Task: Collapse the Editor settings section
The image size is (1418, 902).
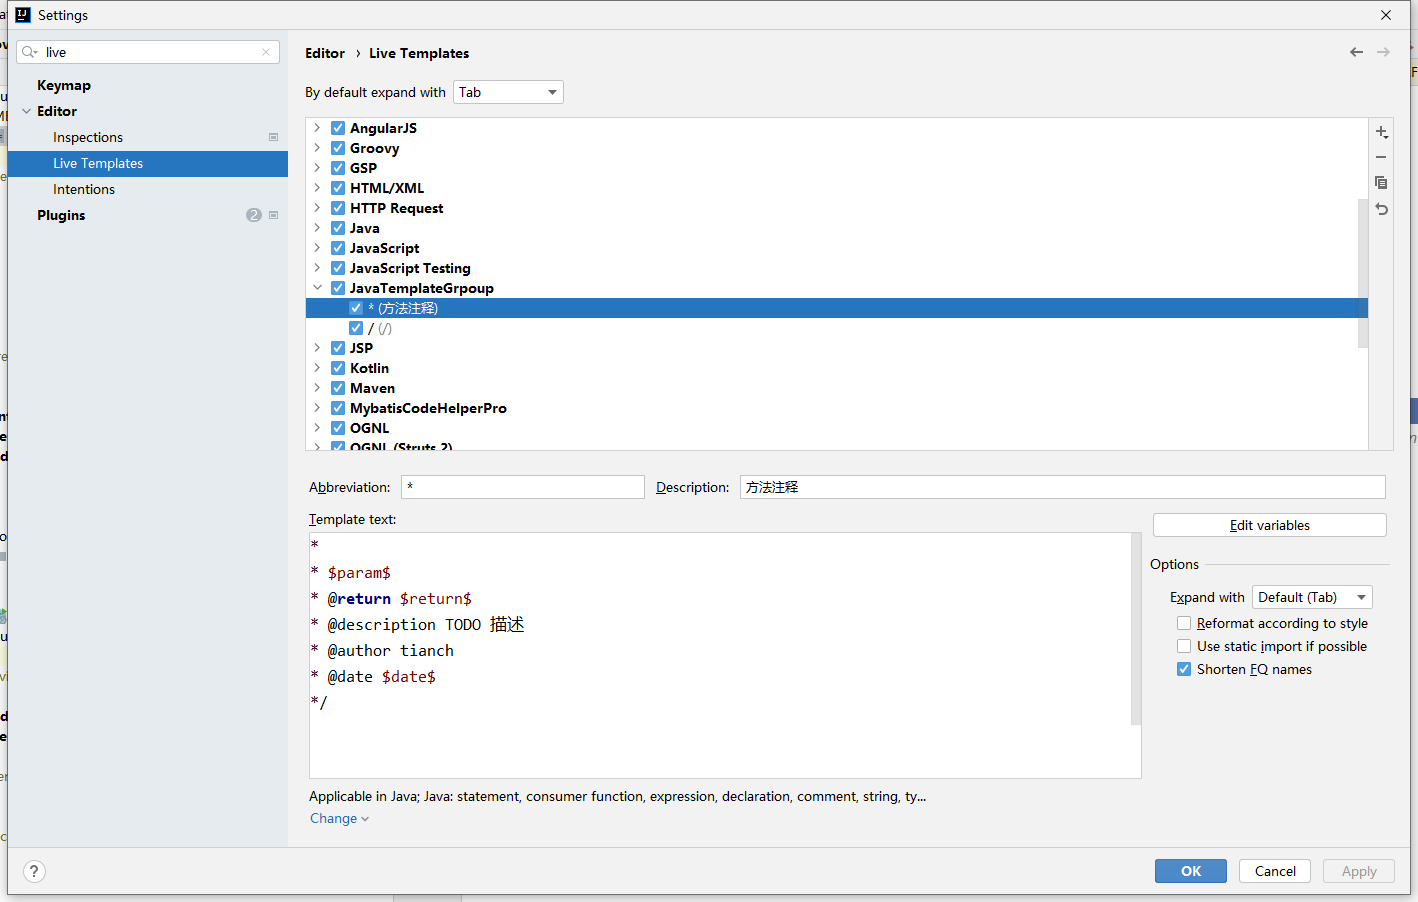Action: tap(26, 111)
